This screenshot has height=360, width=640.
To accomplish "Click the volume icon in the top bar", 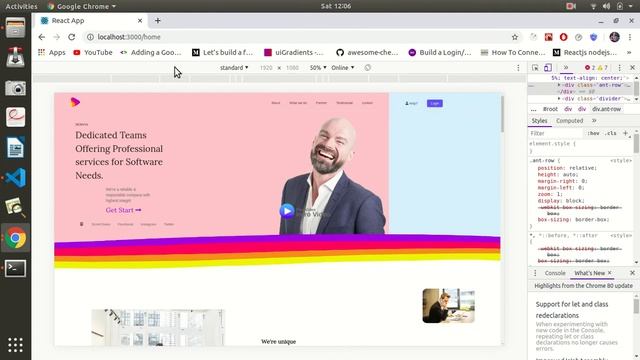I will tap(606, 6).
